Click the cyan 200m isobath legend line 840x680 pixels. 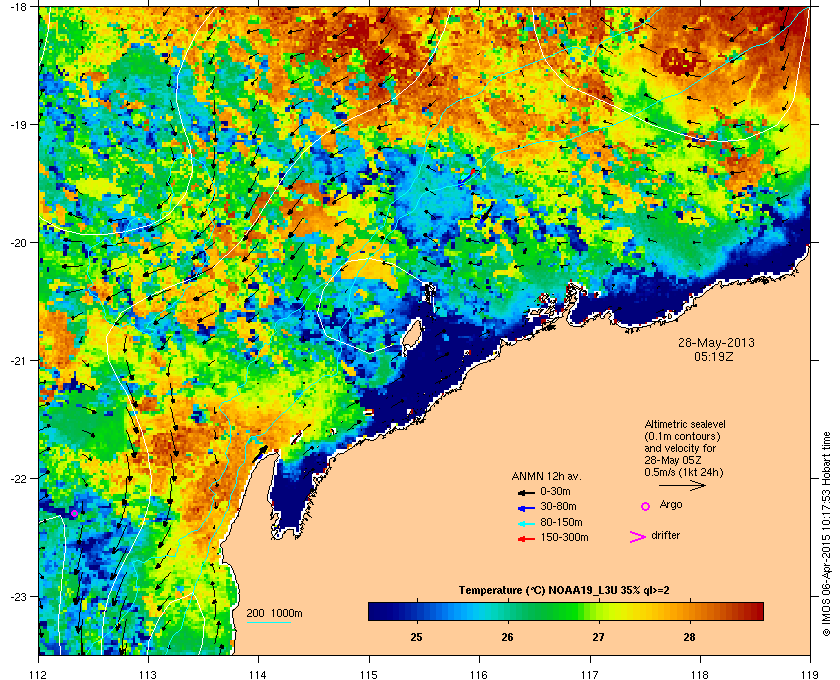[x=268, y=623]
